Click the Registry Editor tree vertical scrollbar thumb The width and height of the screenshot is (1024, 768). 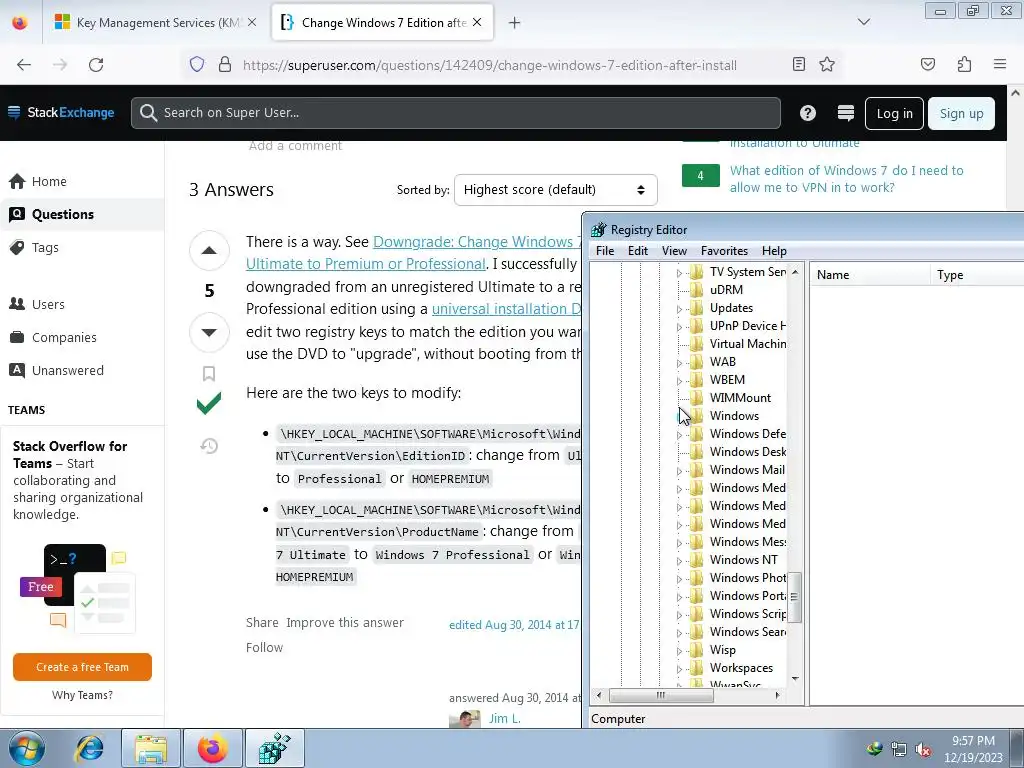(x=795, y=597)
